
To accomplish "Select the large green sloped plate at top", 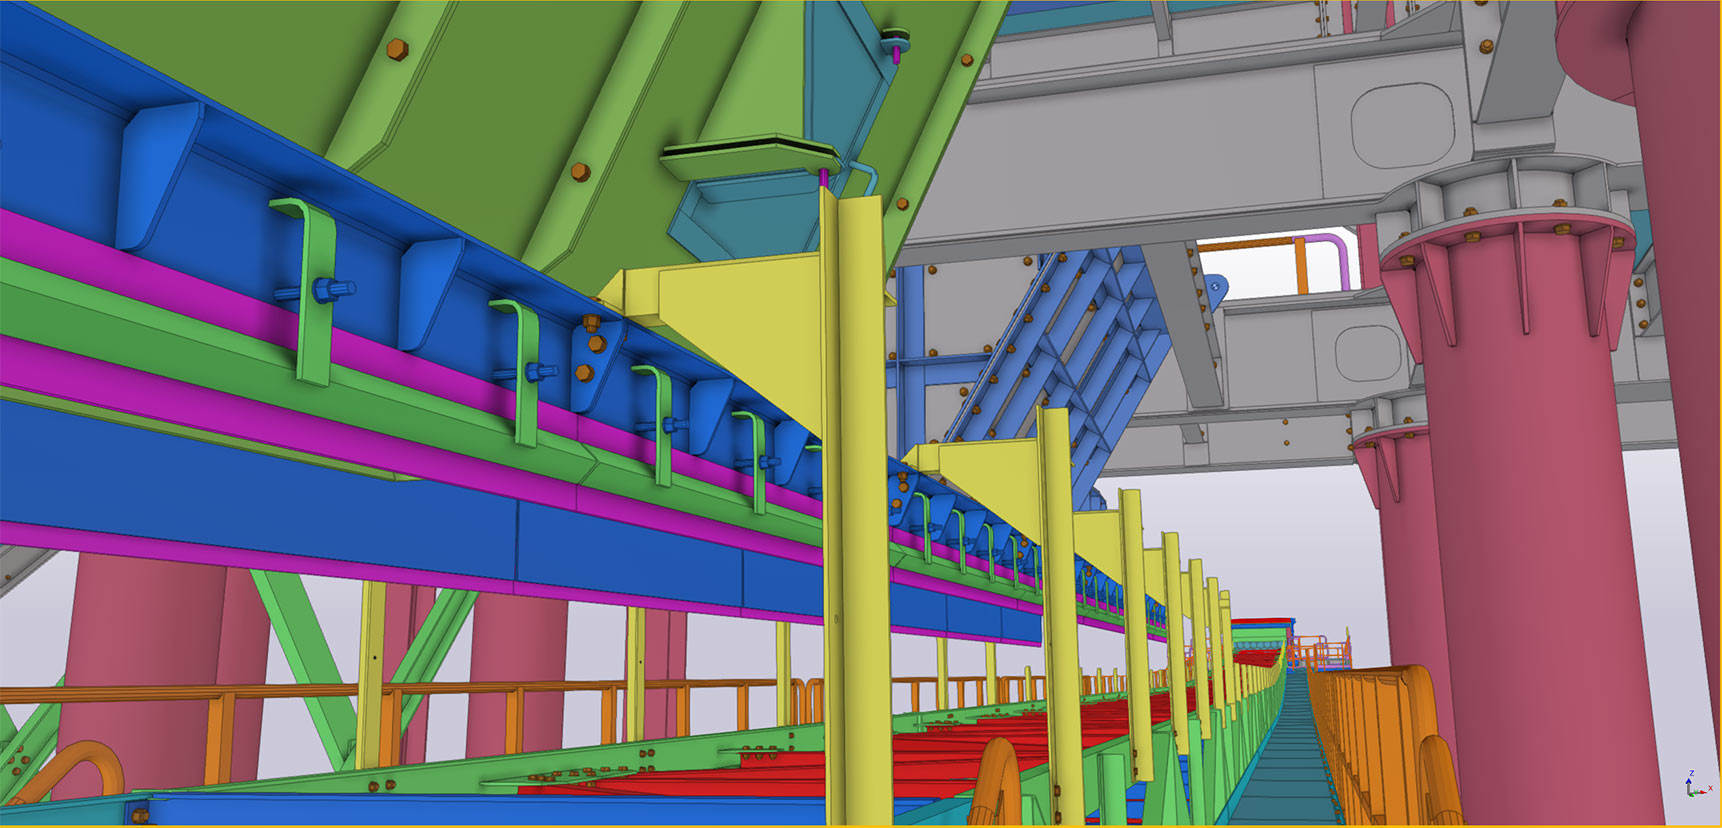I will click(500, 100).
